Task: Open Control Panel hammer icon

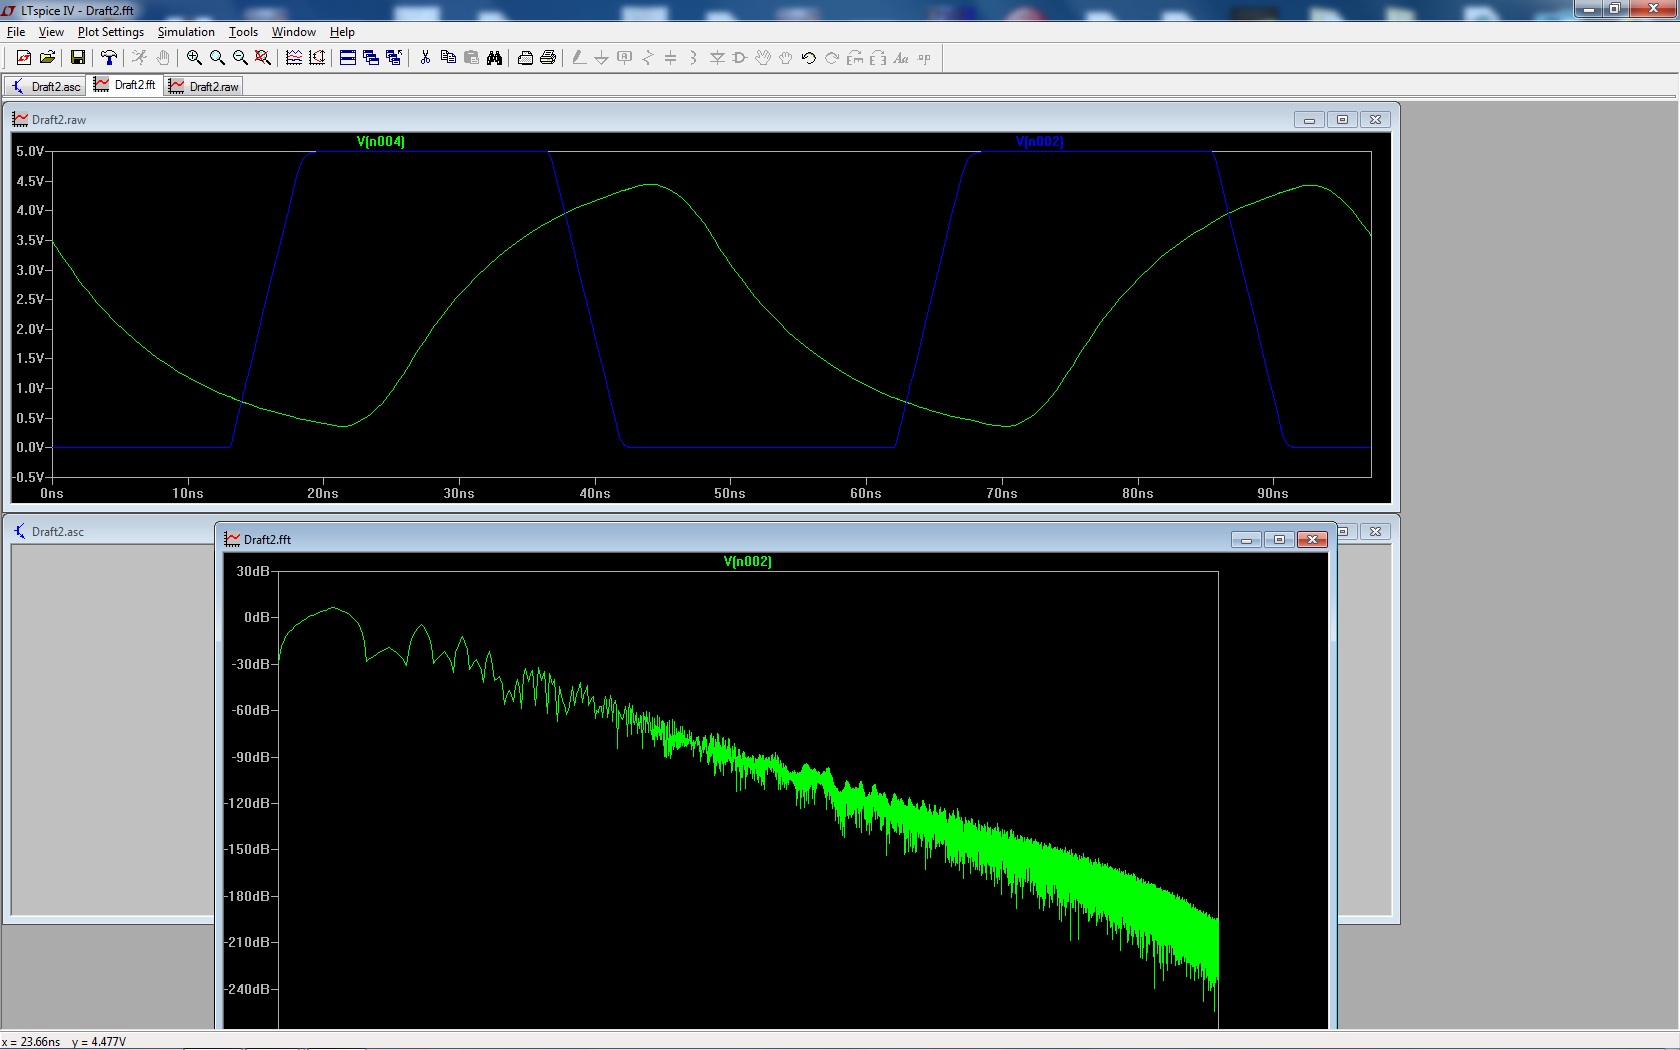Action: [109, 58]
